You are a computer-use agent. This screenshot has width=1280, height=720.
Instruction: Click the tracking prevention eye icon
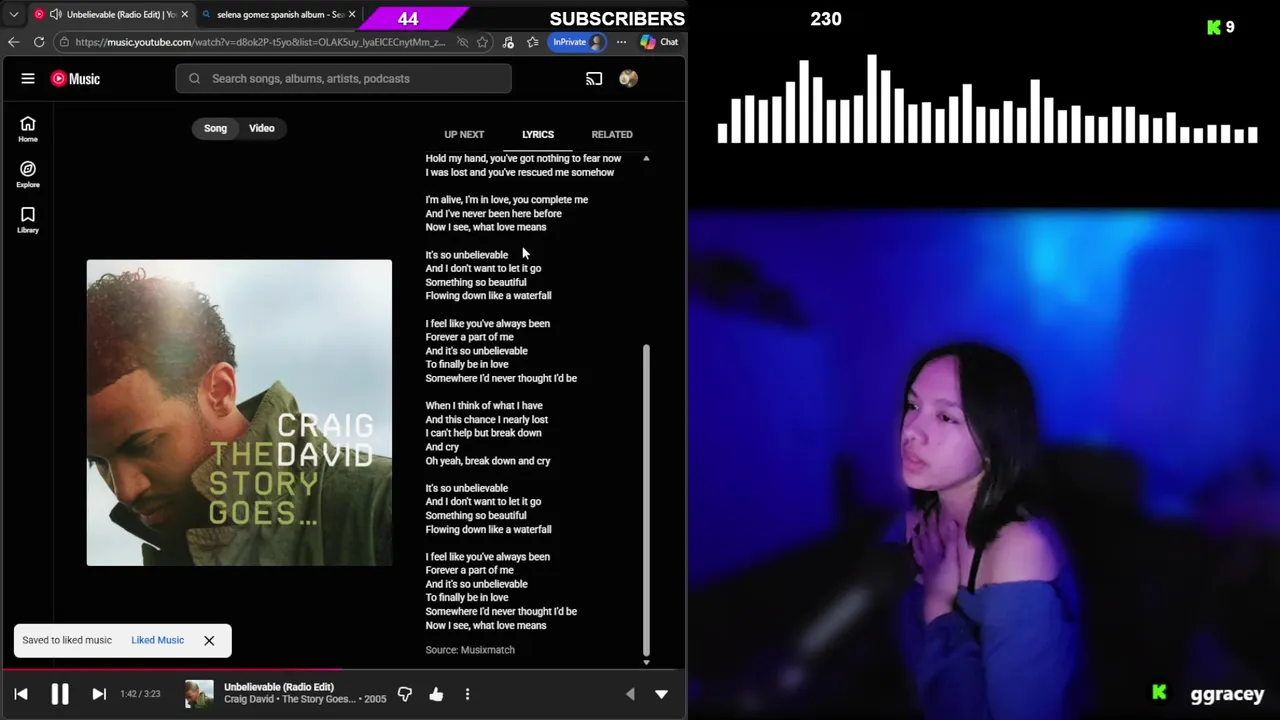pos(462,42)
